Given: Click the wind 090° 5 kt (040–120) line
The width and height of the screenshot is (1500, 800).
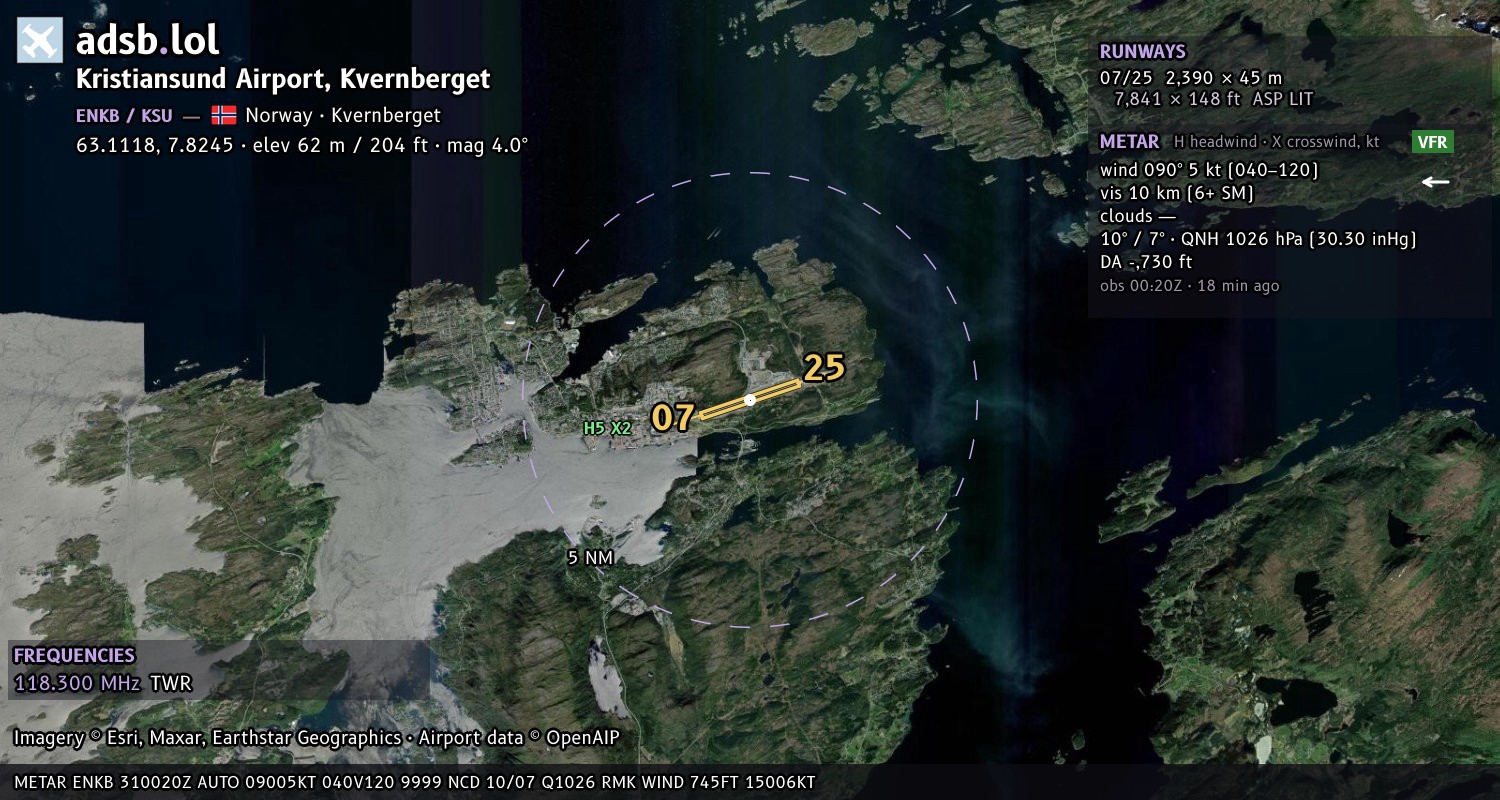Looking at the screenshot, I should [x=1209, y=170].
